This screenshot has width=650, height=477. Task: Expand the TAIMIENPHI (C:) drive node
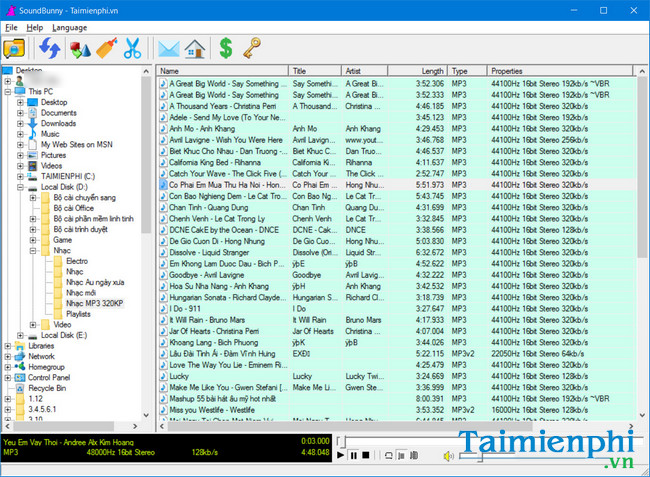20,176
